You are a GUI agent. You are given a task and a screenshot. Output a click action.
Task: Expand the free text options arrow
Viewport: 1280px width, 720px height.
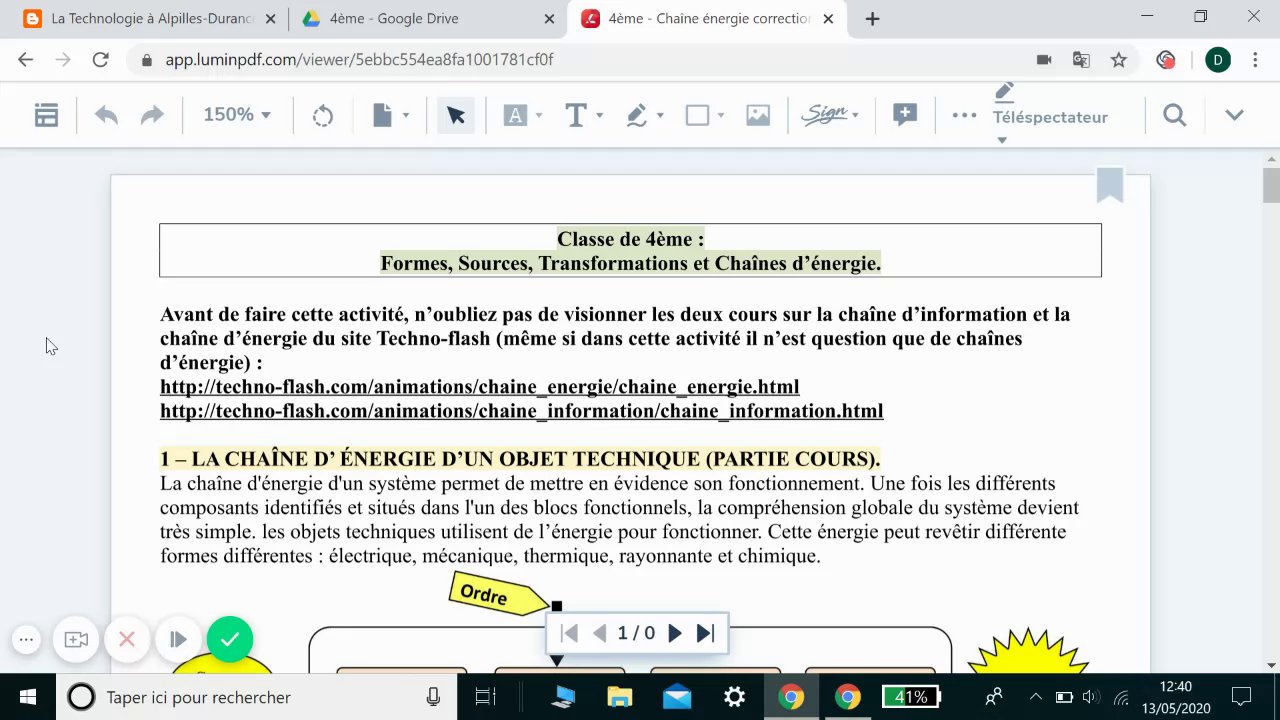[x=599, y=116]
